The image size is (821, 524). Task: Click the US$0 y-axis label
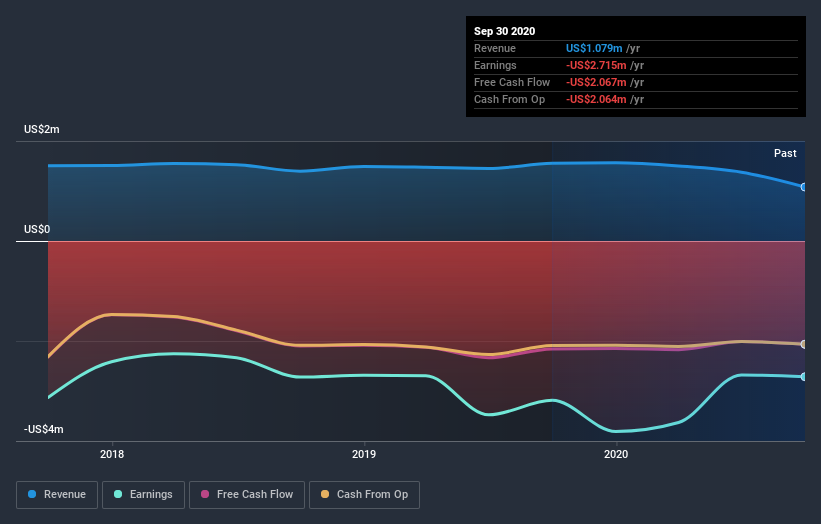pyautogui.click(x=37, y=229)
